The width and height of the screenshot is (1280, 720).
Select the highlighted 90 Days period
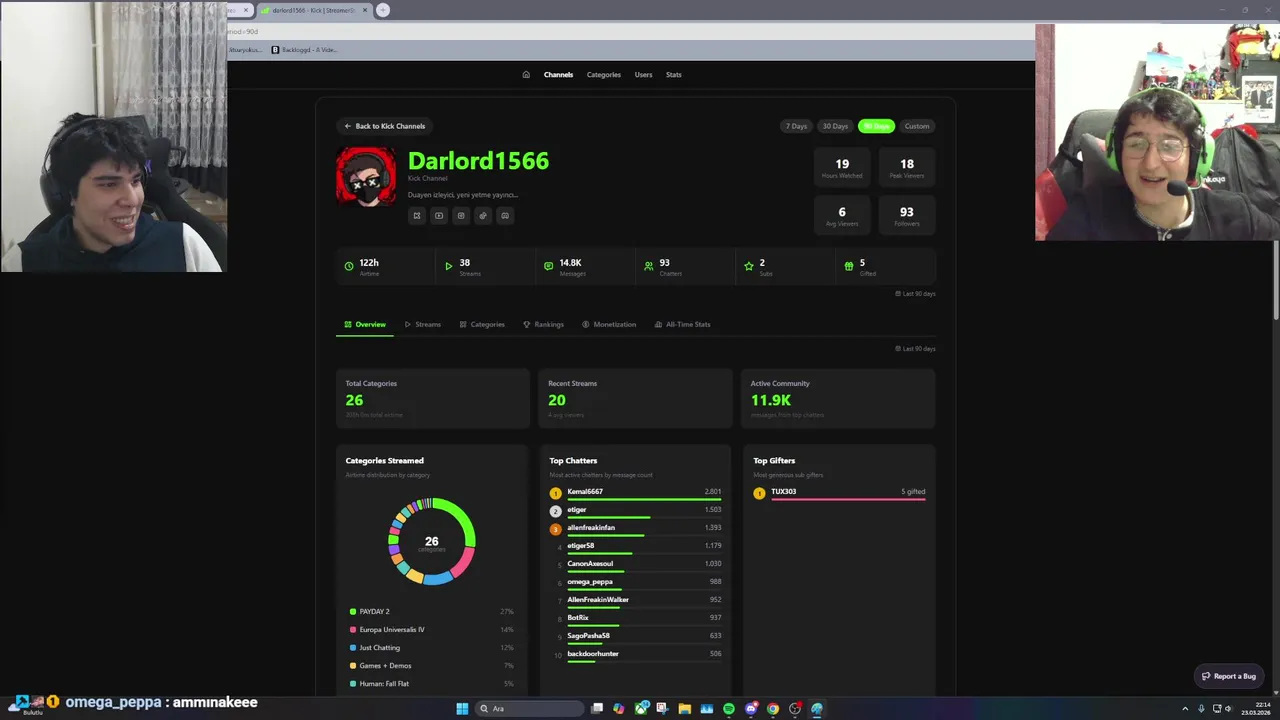point(876,126)
